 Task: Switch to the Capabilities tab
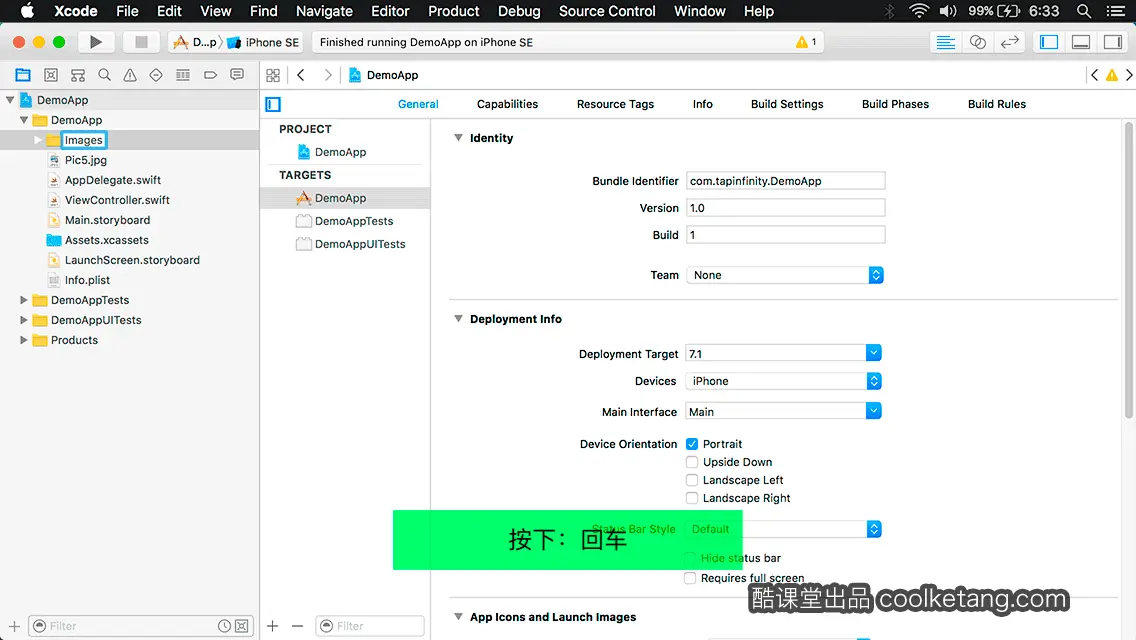tap(507, 104)
